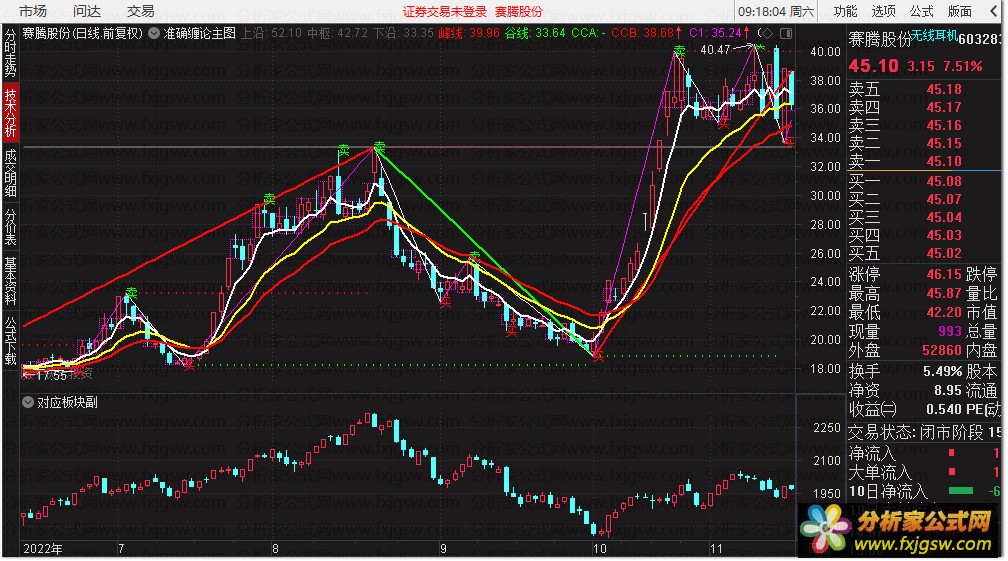Viewport: 1008px width, 561px height.
Task: Click the 无线耳机 sector tag
Action: pos(934,36)
